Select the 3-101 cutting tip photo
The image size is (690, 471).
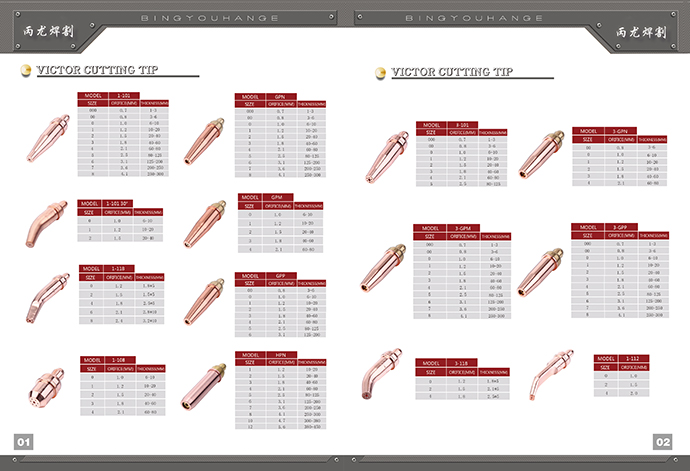(387, 157)
